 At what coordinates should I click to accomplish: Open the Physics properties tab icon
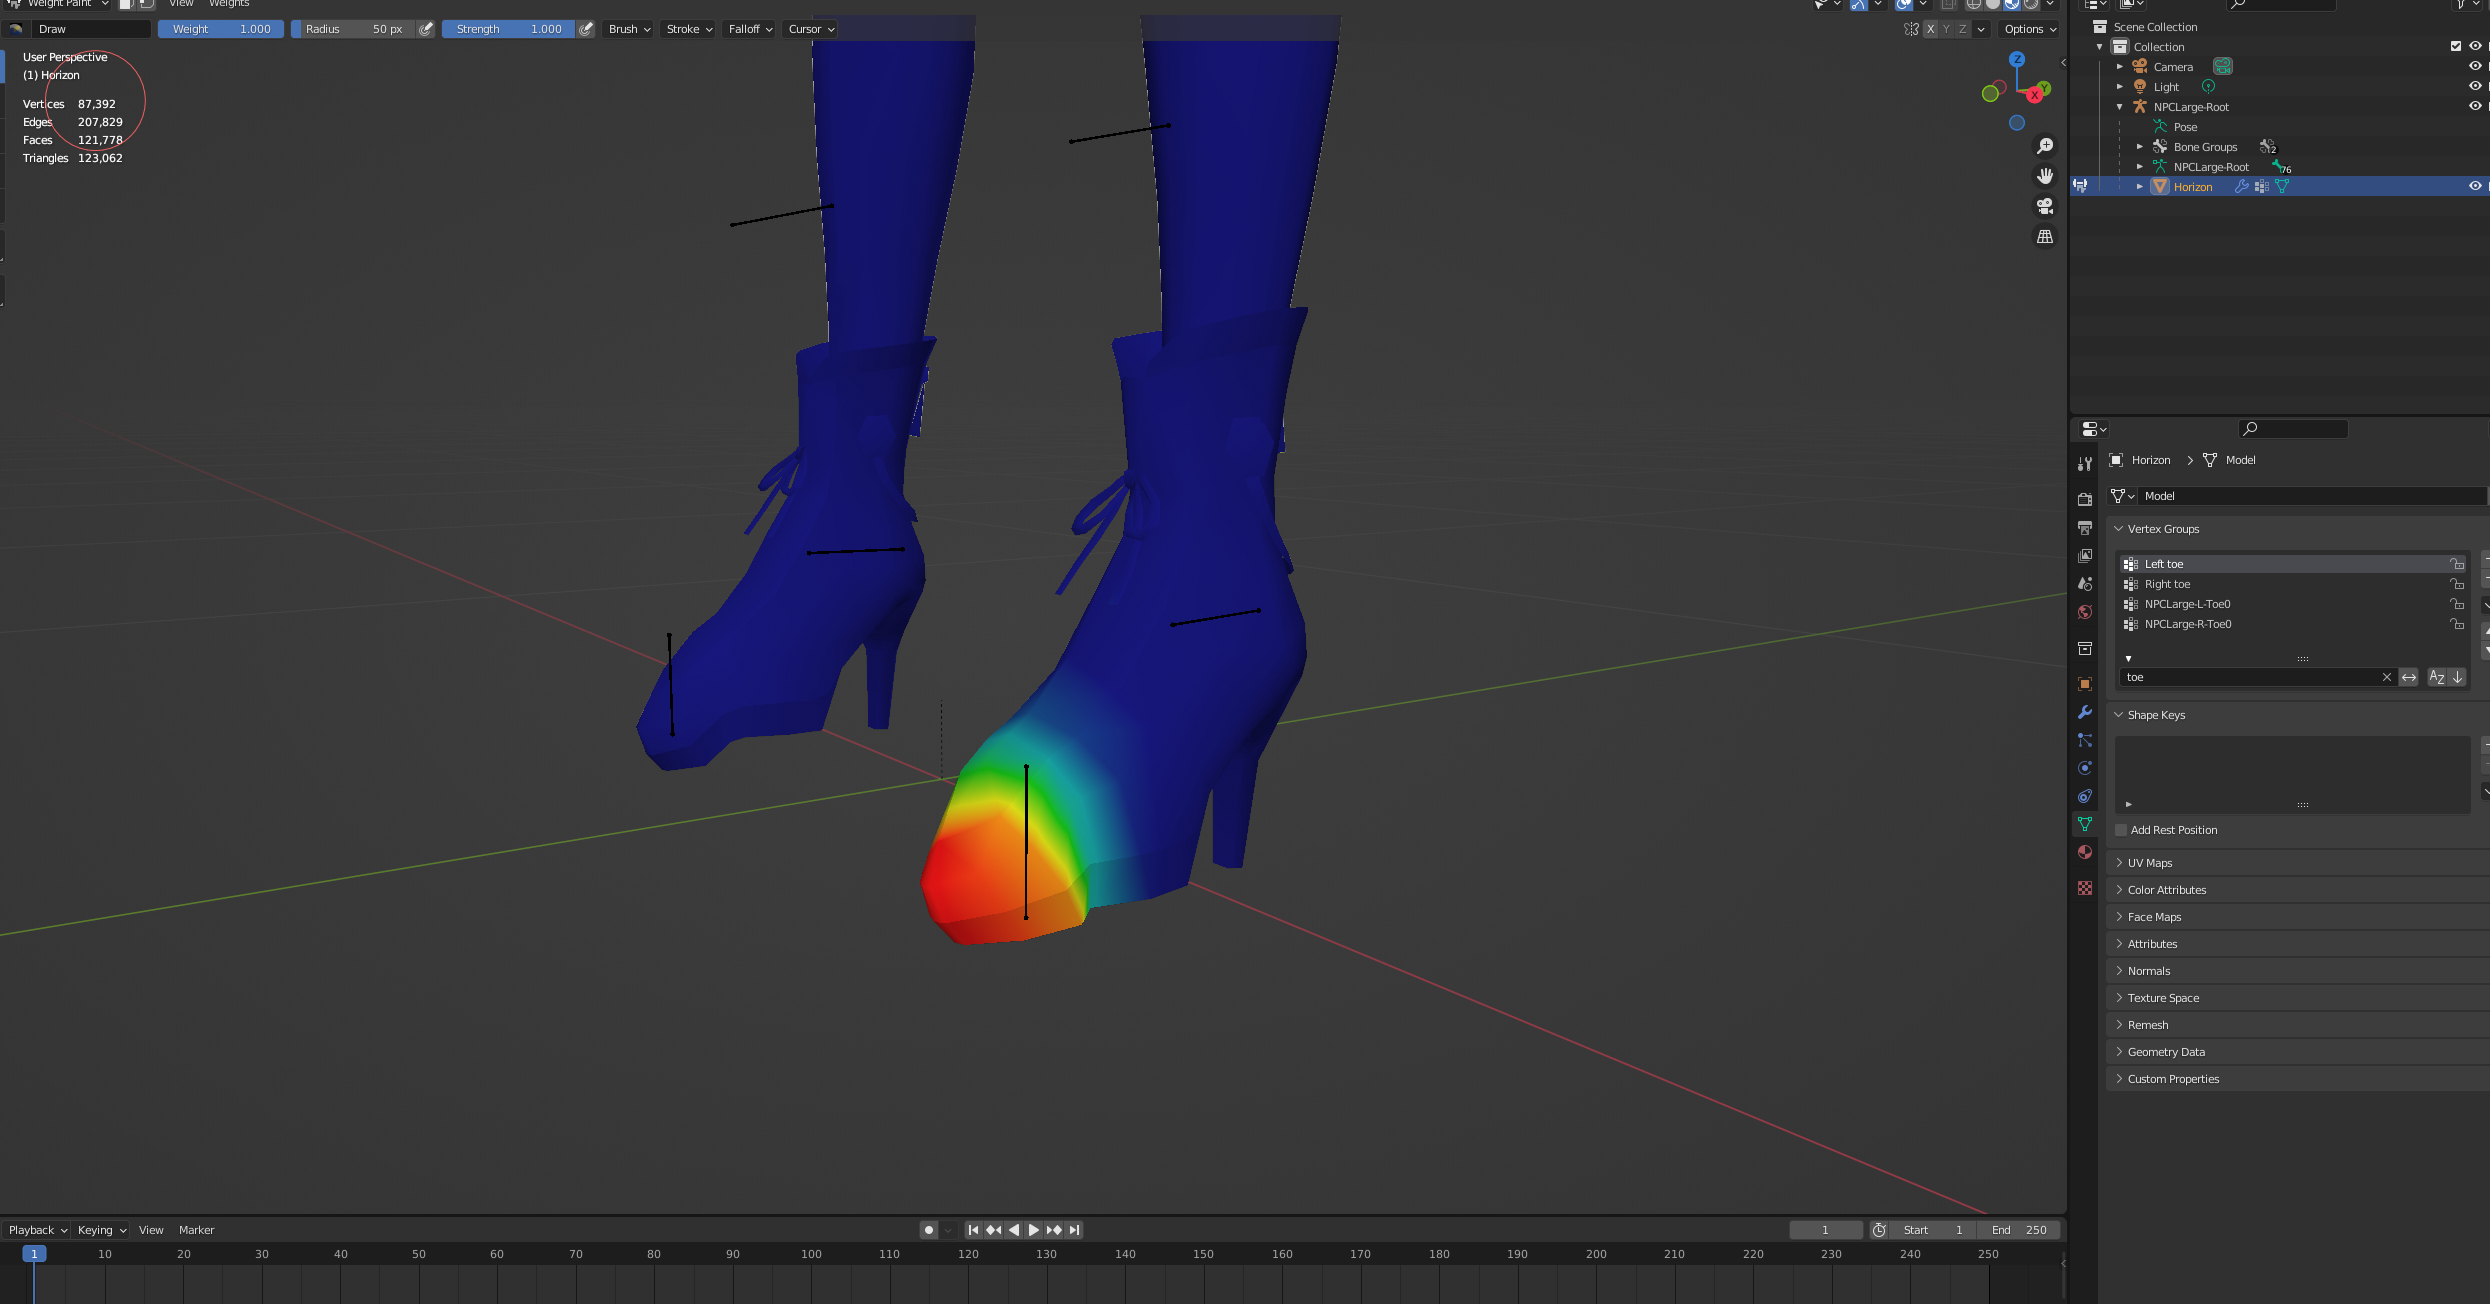(2085, 768)
